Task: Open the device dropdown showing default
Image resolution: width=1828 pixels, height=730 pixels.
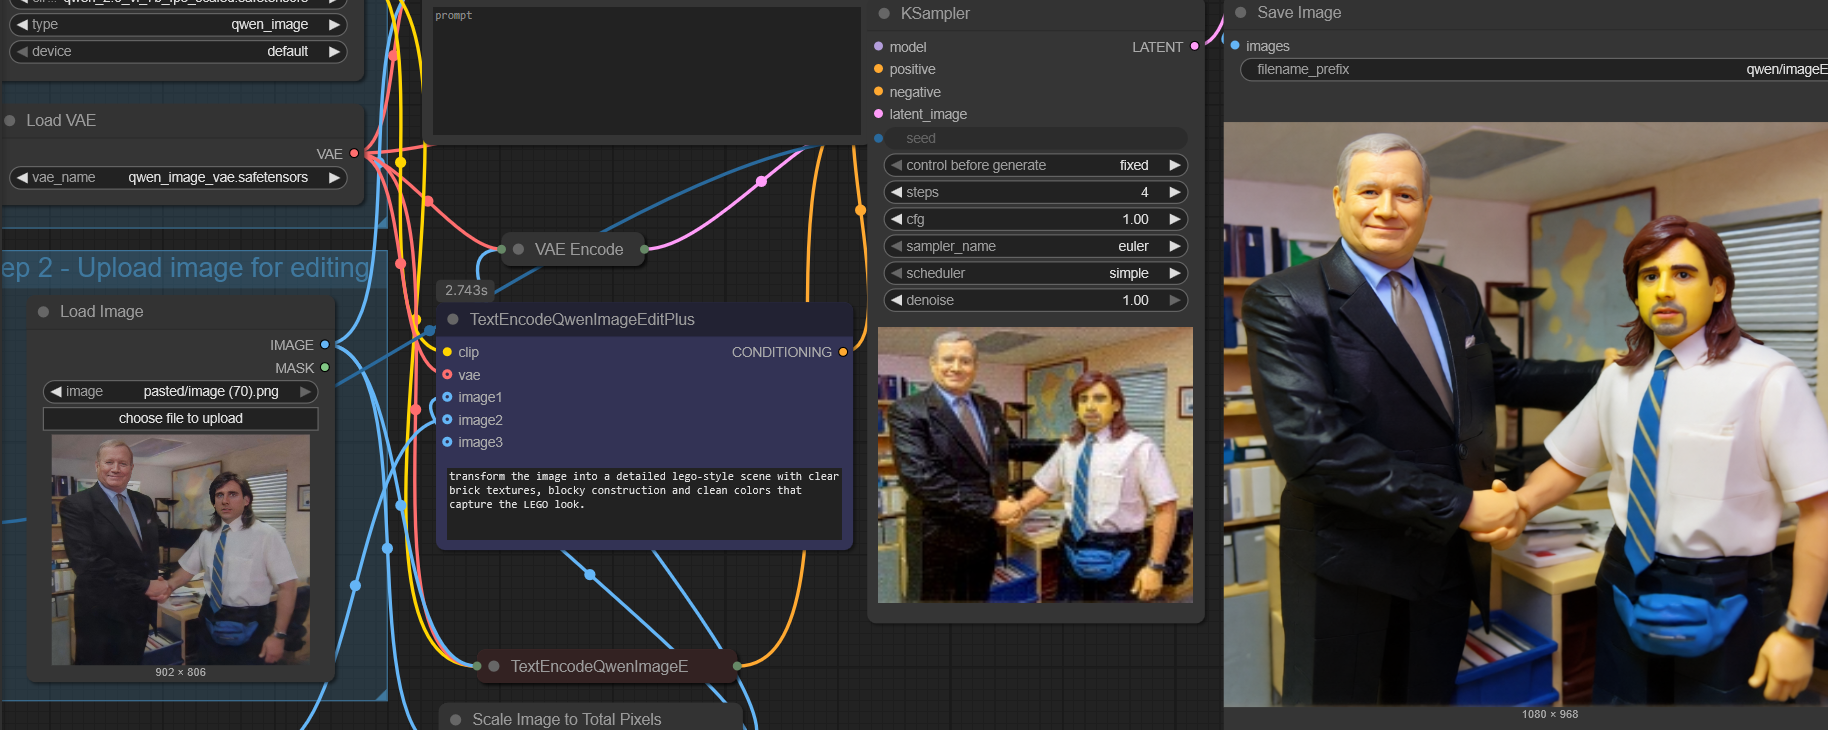Action: [178, 51]
